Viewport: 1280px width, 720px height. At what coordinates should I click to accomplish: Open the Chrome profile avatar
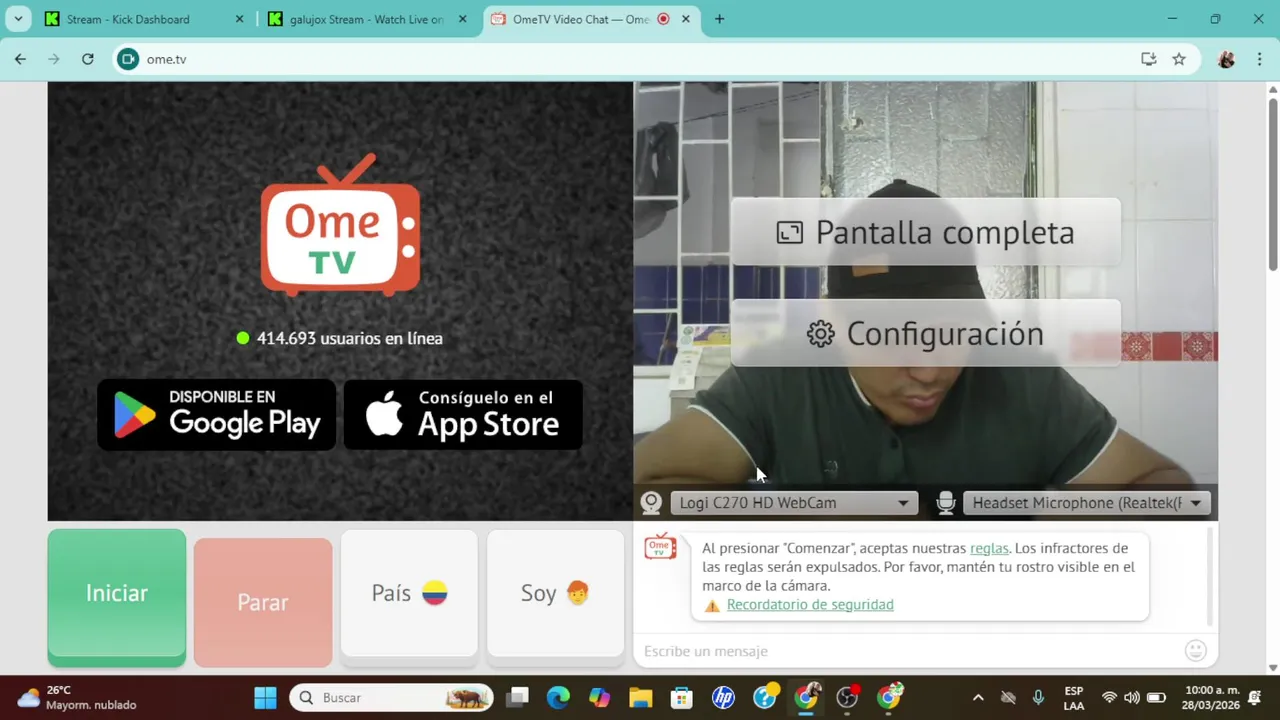click(x=1226, y=59)
